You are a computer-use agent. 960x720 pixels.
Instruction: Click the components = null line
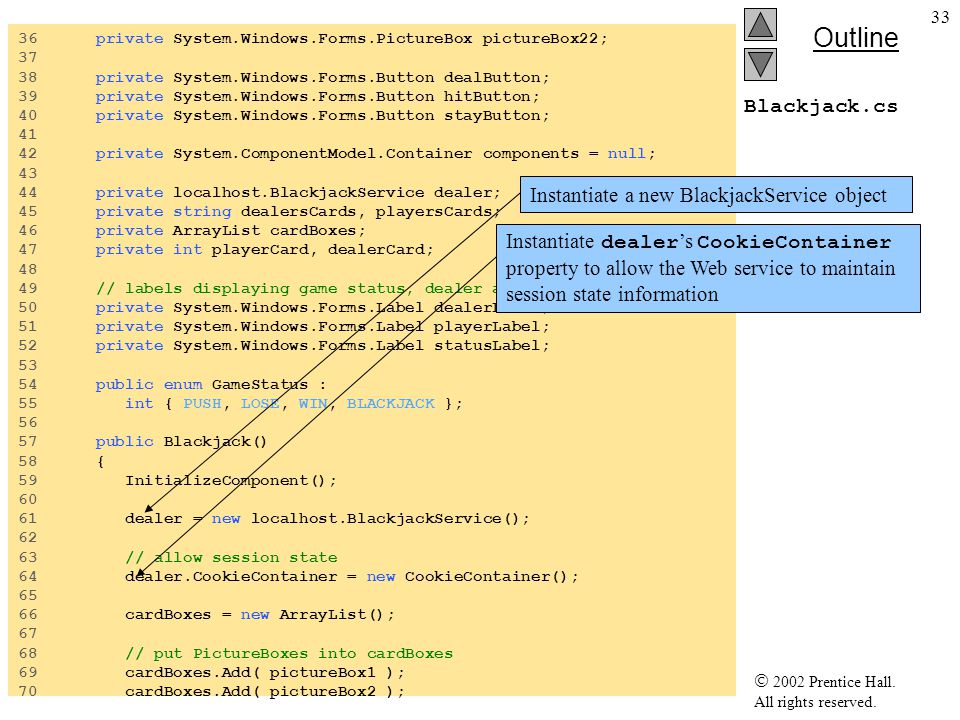[375, 154]
